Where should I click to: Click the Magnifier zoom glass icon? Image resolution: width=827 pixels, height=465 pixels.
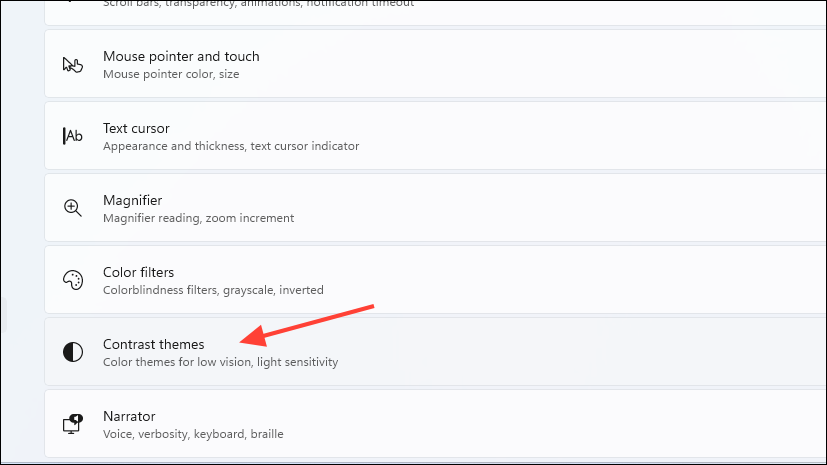pos(72,208)
